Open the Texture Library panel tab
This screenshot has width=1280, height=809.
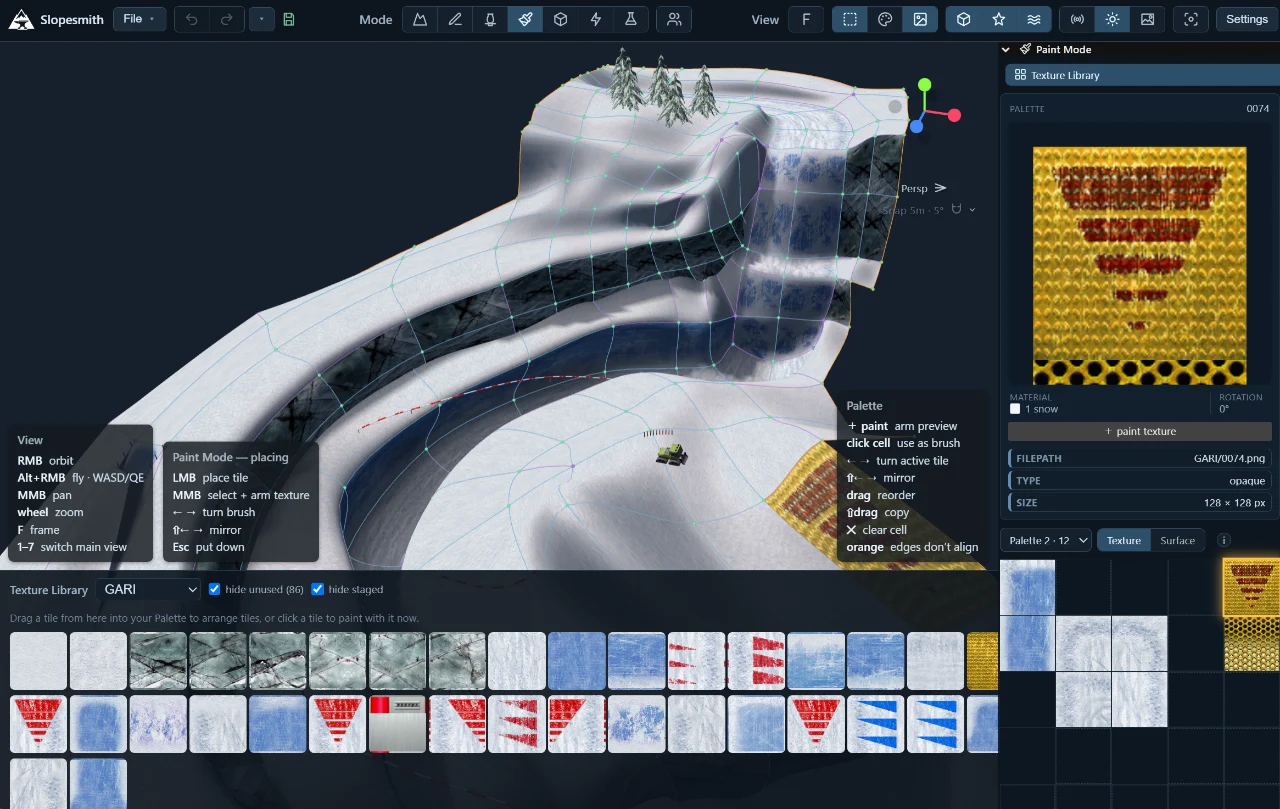click(1140, 75)
